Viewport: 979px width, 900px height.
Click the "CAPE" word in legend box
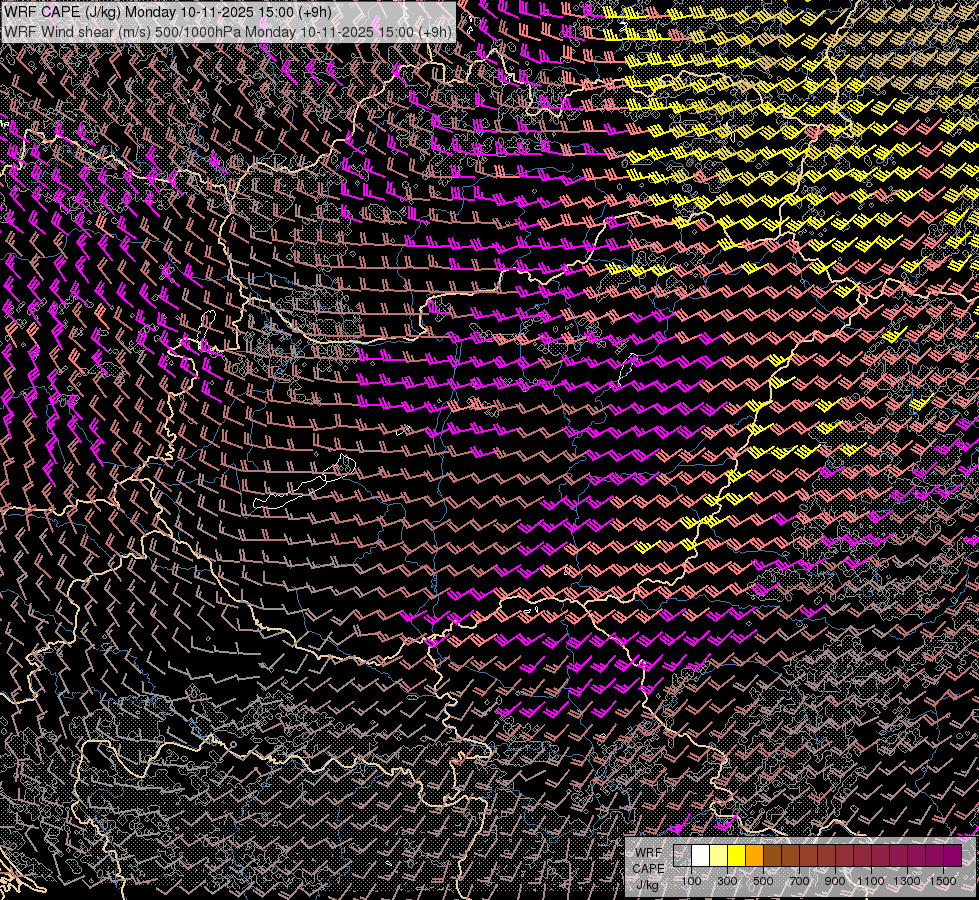(648, 869)
